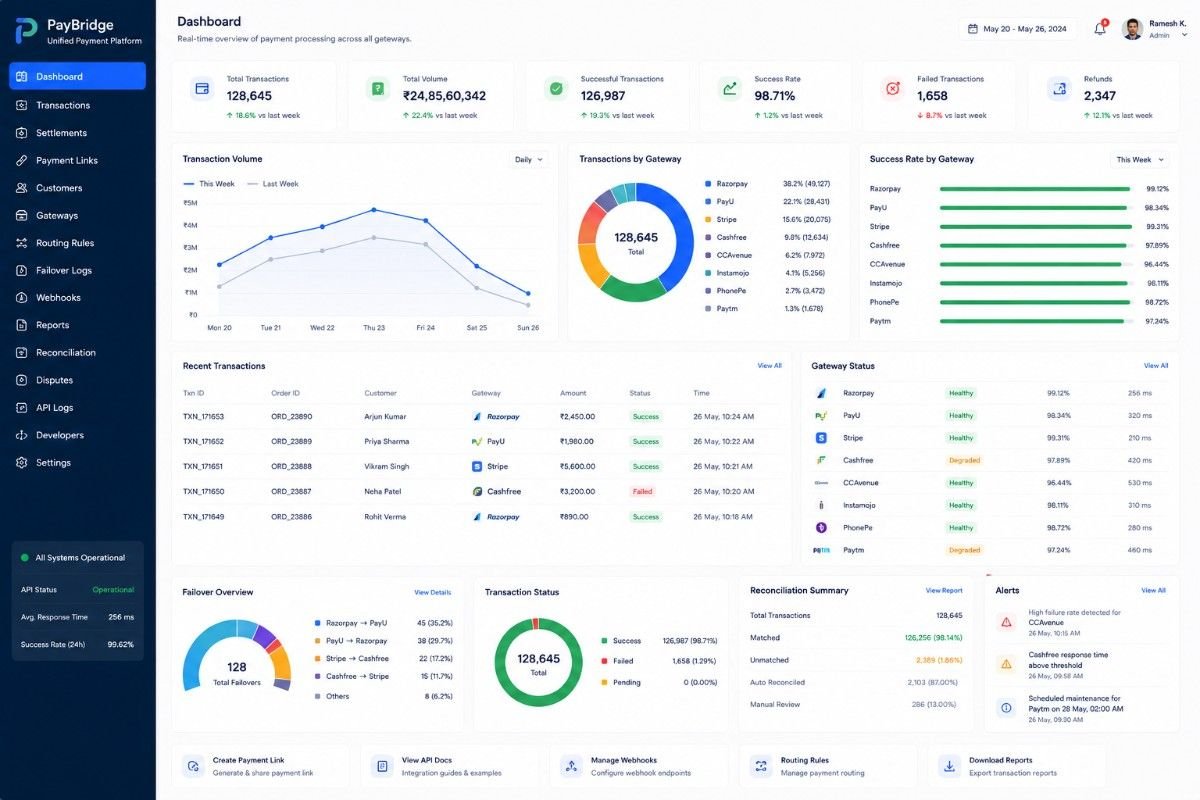The image size is (1200, 800).
Task: Click the CCAvenue high failure alert icon
Action: [x=1007, y=622]
